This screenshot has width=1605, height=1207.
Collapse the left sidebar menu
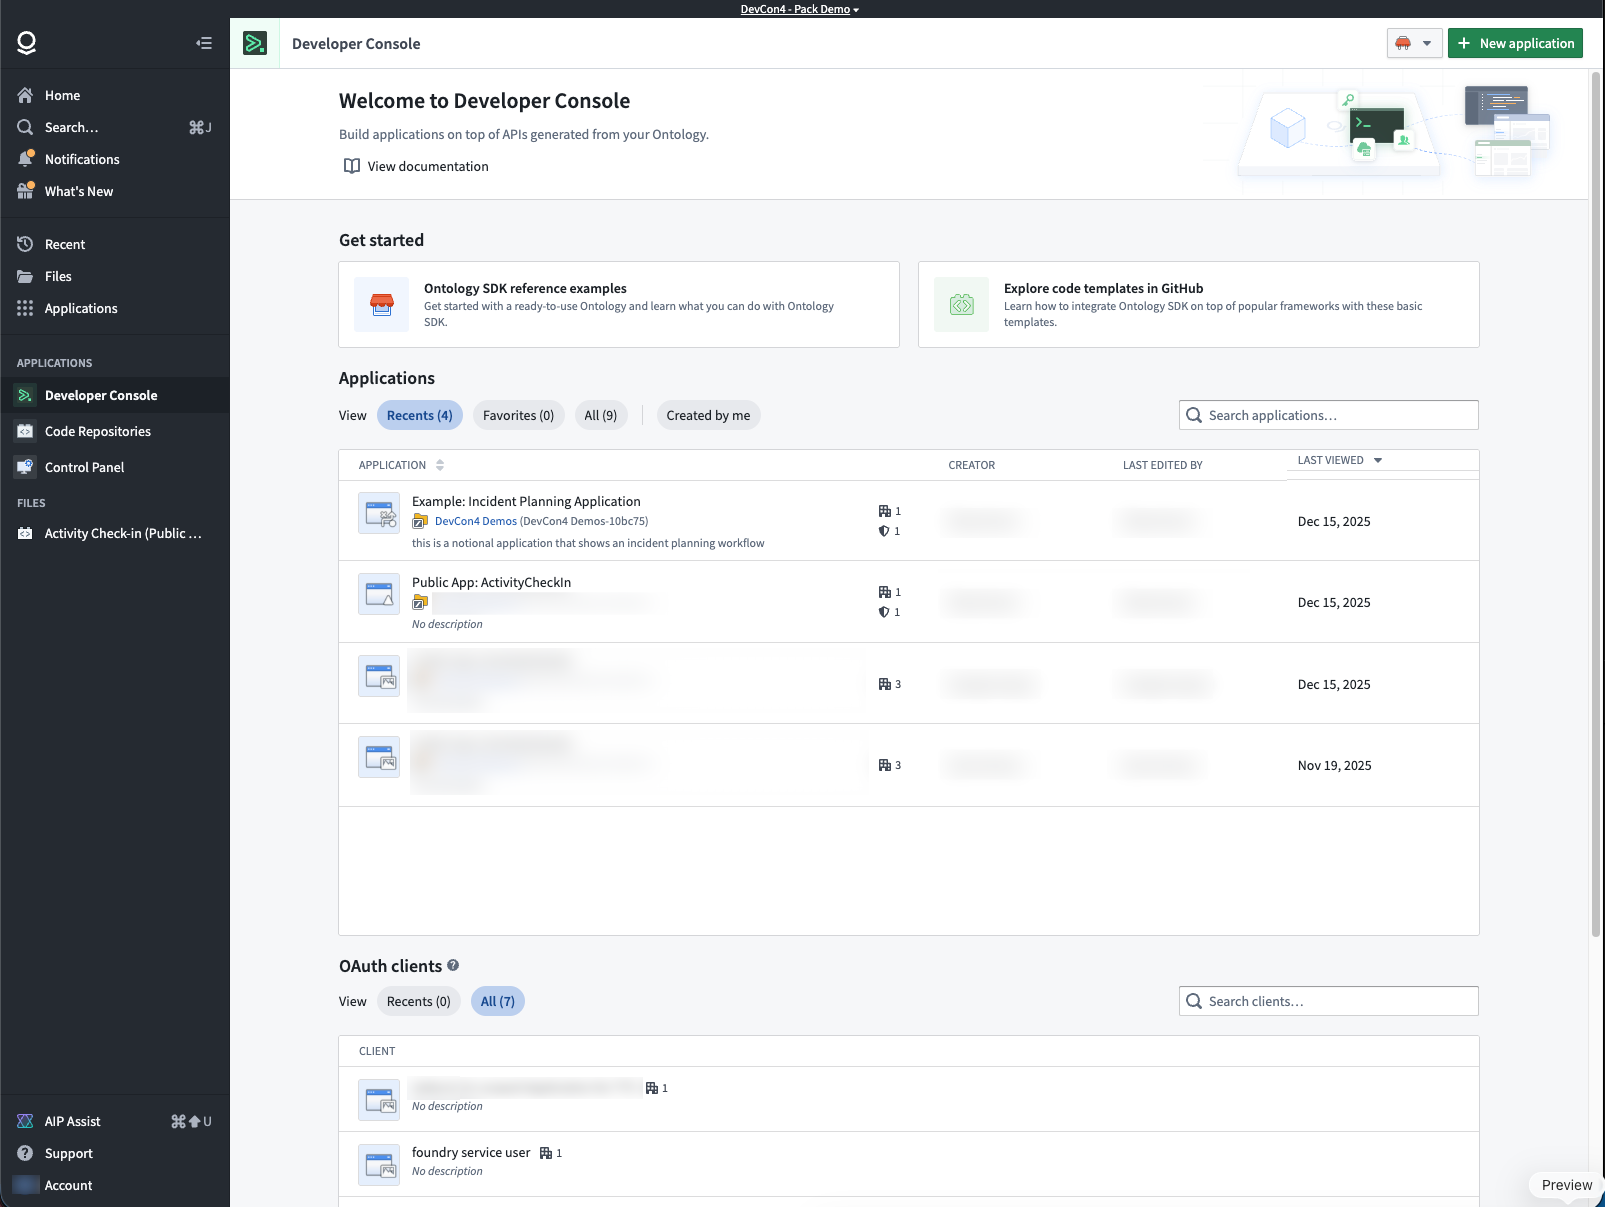204,43
